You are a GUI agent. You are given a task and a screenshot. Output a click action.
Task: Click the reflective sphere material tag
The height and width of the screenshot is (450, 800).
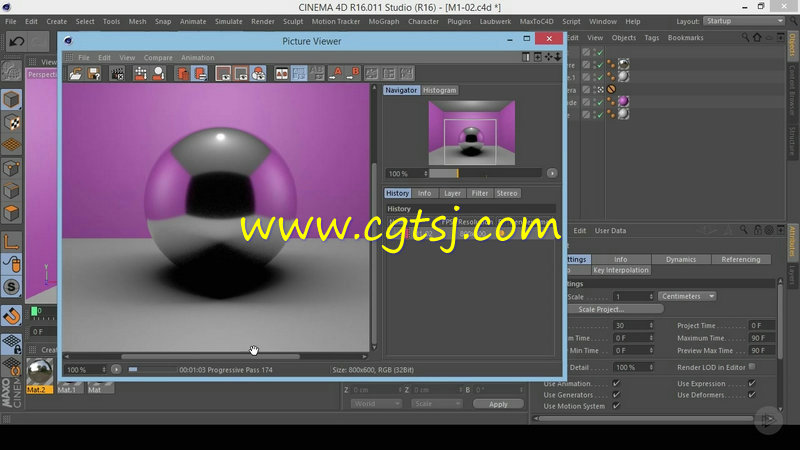click(x=623, y=64)
